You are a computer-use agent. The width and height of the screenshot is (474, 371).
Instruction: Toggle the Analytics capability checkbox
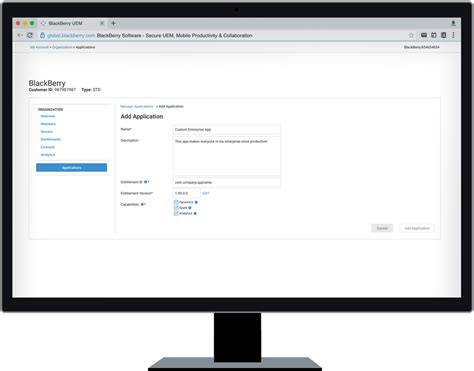(x=176, y=213)
